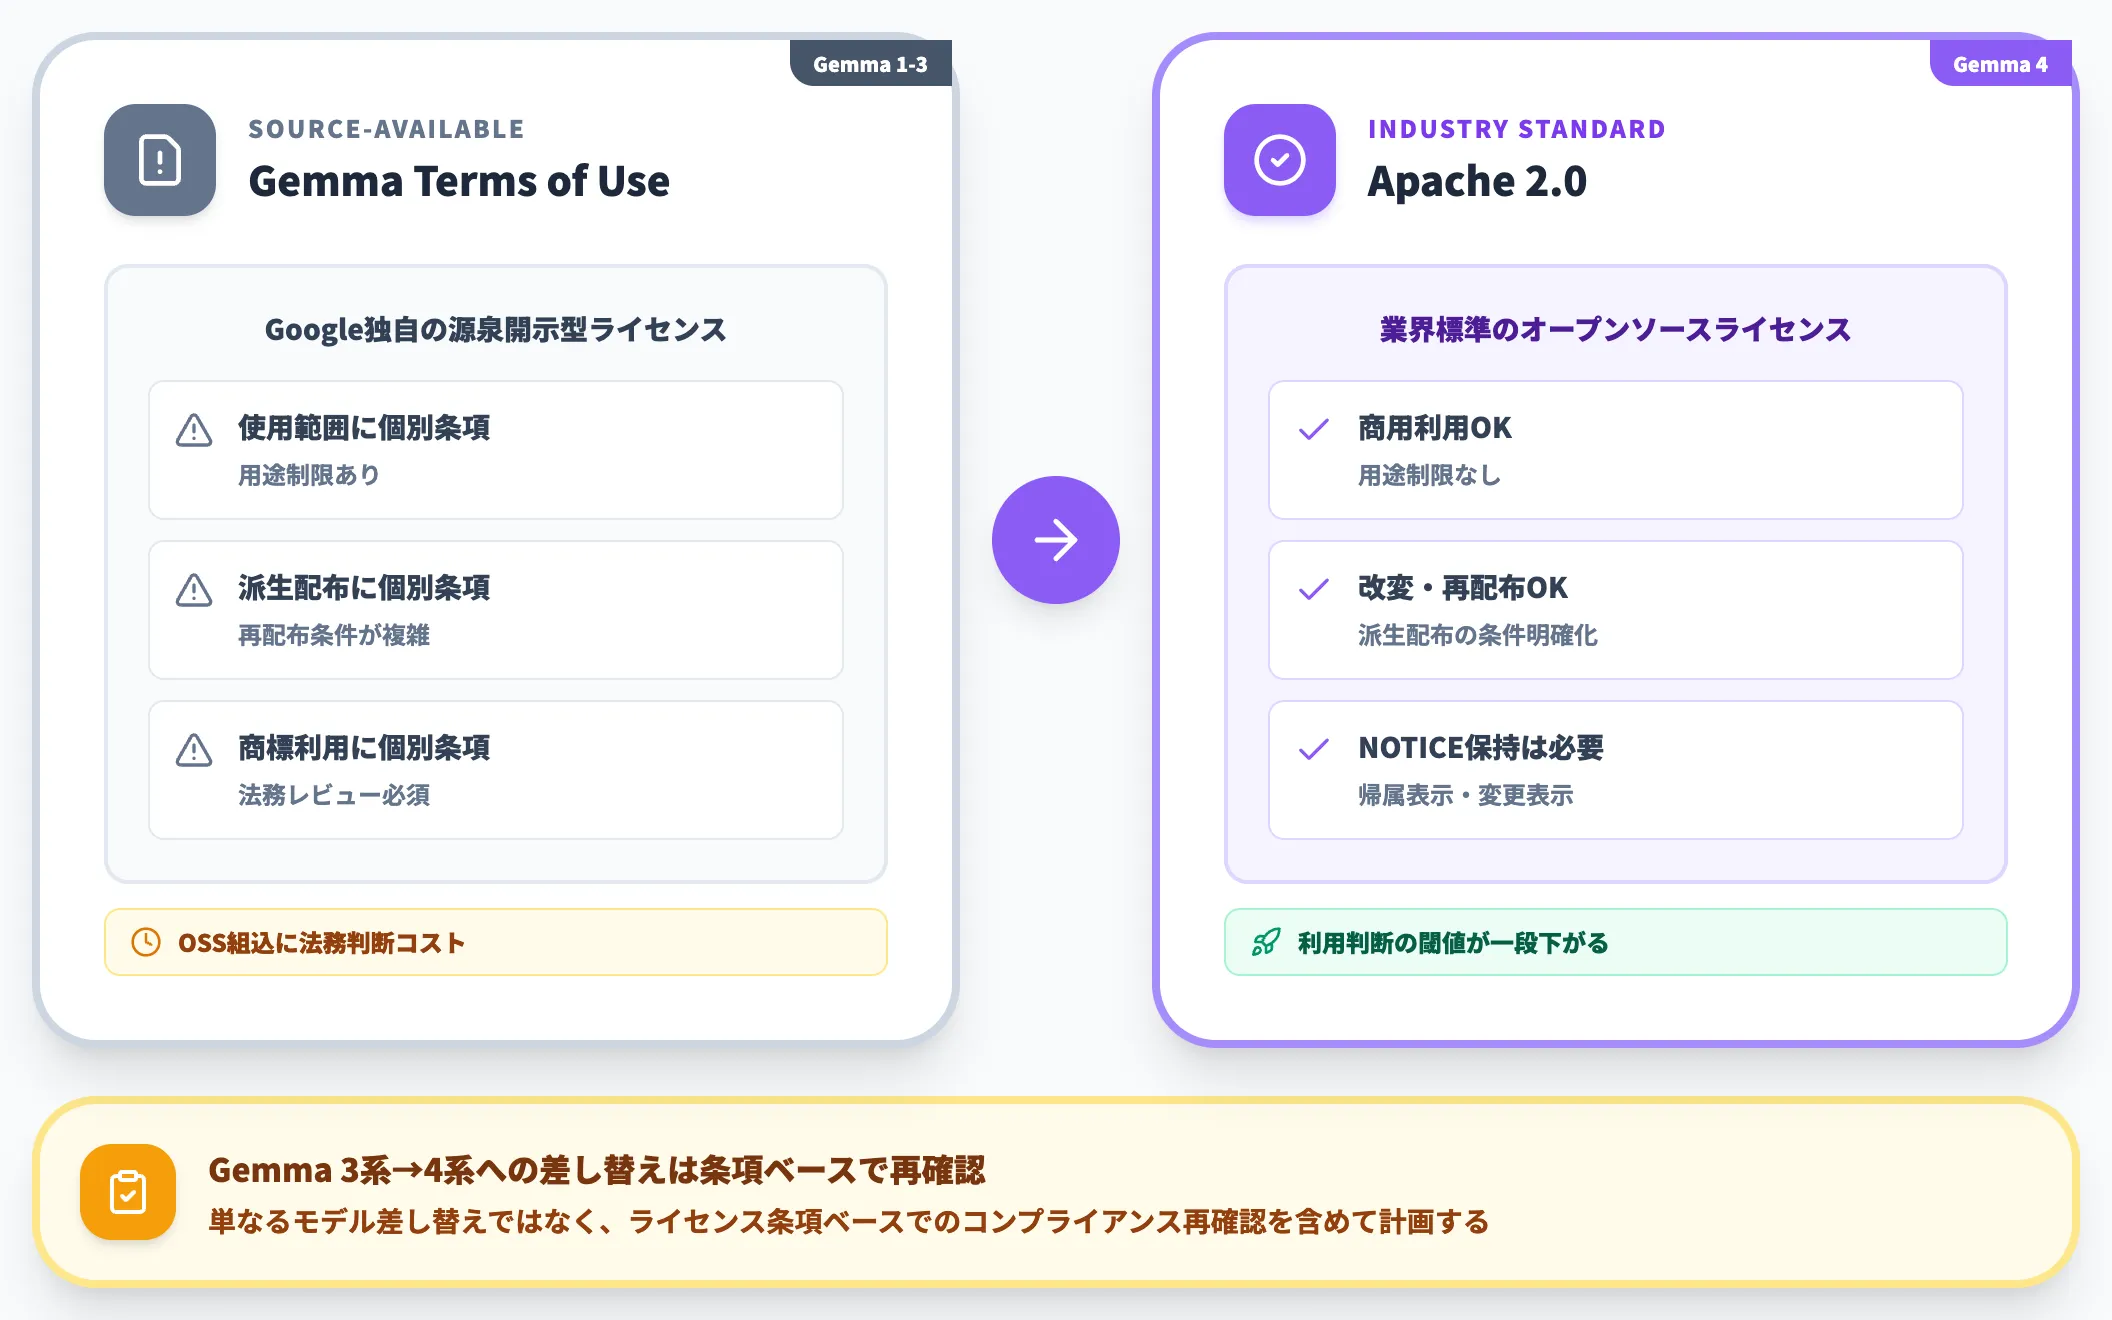Click the 使用範囲に個別条項 text
This screenshot has width=2112, height=1320.
tap(364, 428)
